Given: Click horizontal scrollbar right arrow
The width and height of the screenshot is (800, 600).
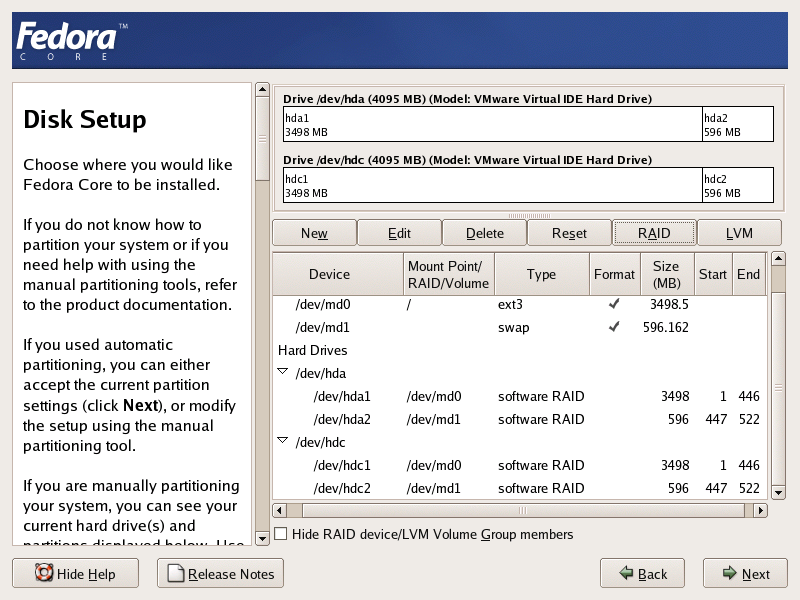Looking at the screenshot, I should tap(761, 510).
